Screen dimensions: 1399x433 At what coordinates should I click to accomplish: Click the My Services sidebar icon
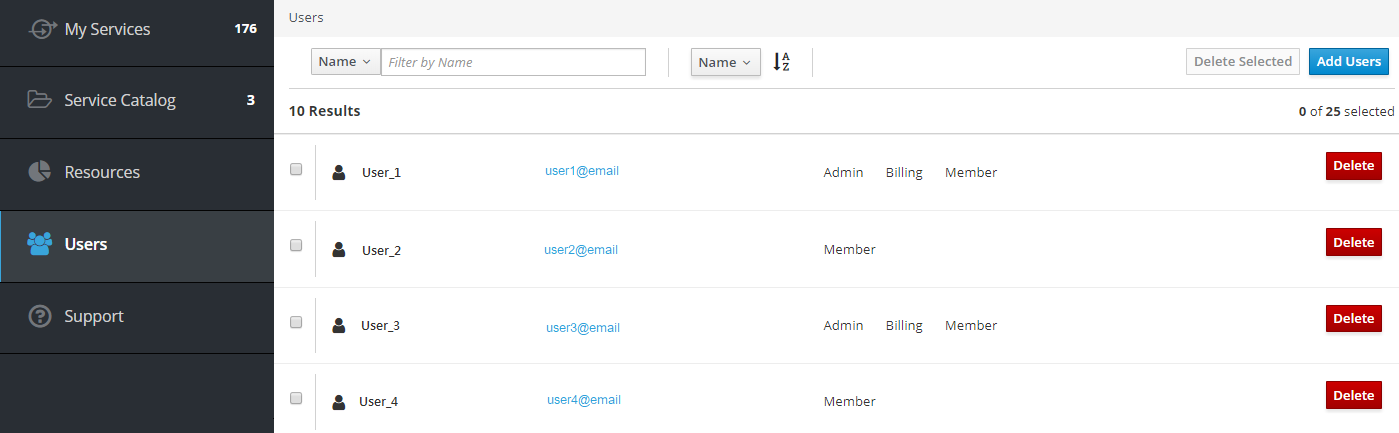(41, 29)
